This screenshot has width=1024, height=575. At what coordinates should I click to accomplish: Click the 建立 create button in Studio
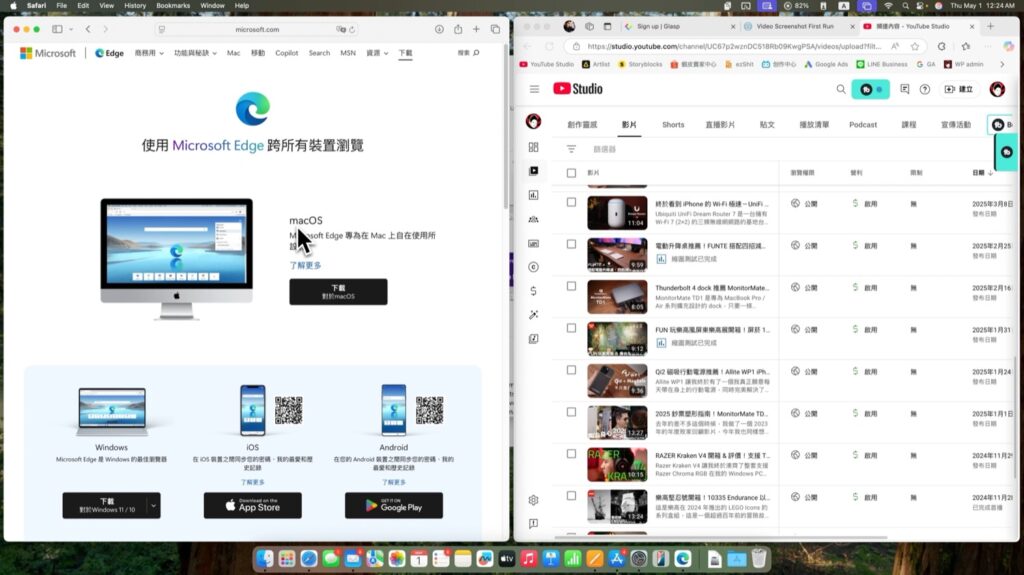pyautogui.click(x=959, y=89)
